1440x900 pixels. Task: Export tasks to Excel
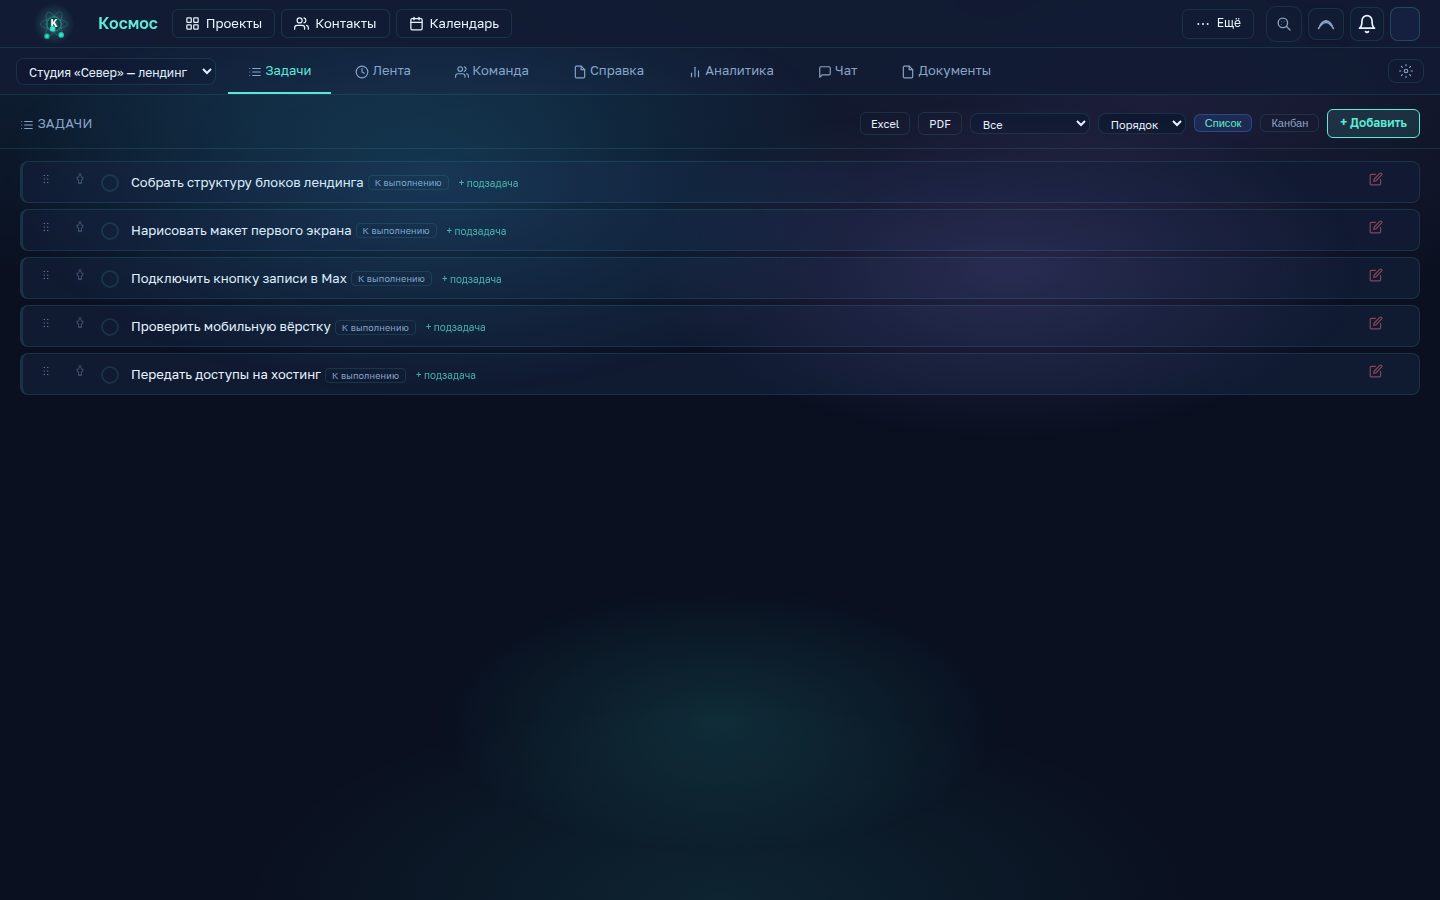coord(885,124)
